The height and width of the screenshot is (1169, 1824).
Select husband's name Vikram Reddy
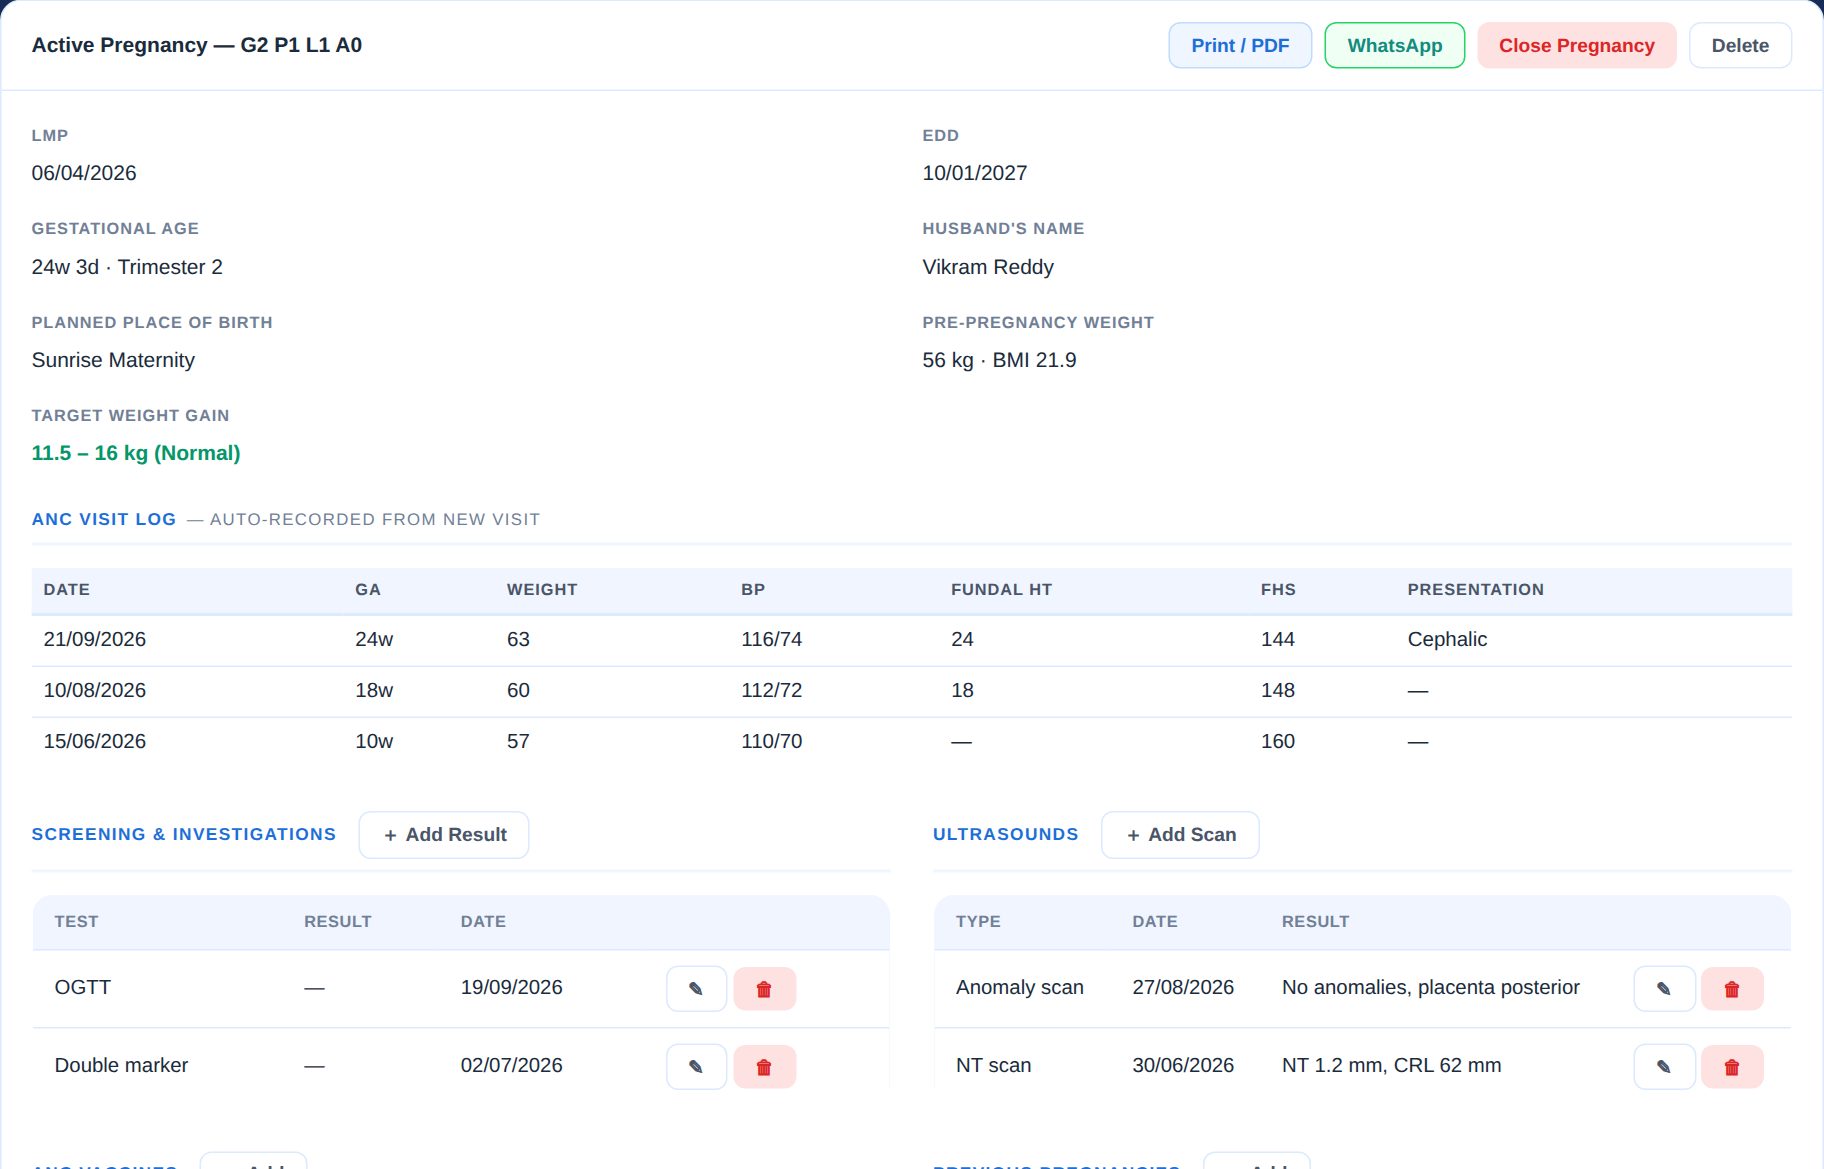tap(988, 267)
